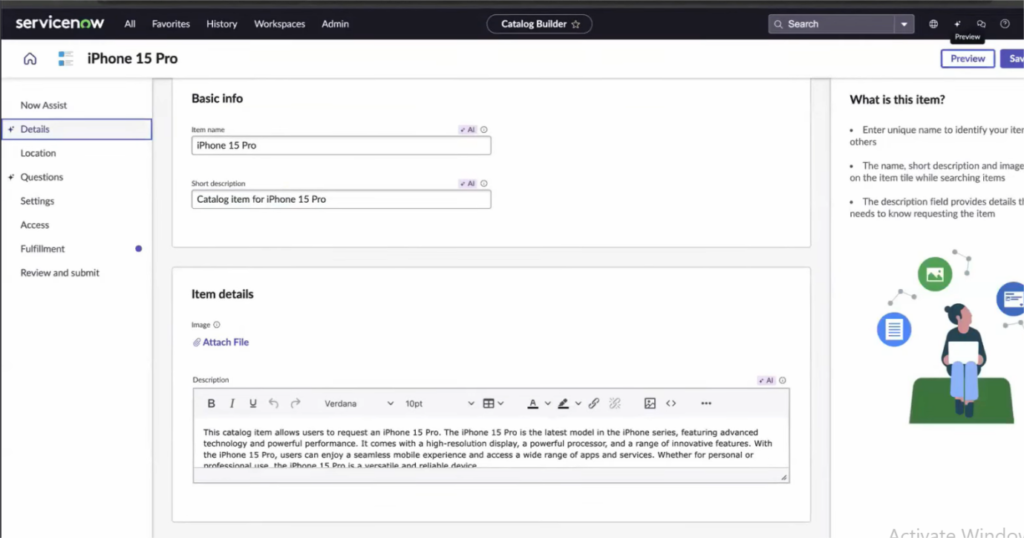Favorite Catalog Builder with star icon
The height and width of the screenshot is (538, 1024).
575,24
